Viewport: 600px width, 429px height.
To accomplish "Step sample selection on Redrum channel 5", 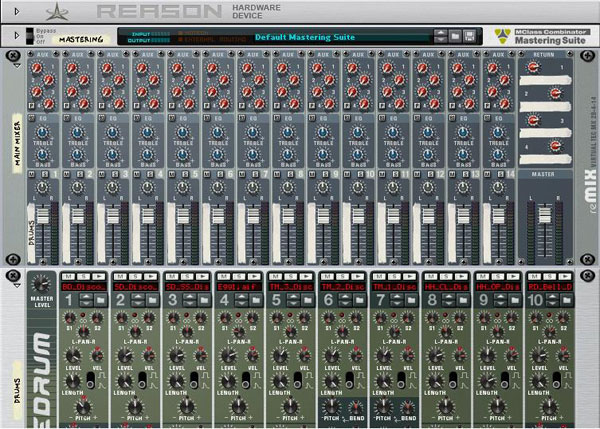I will 293,300.
